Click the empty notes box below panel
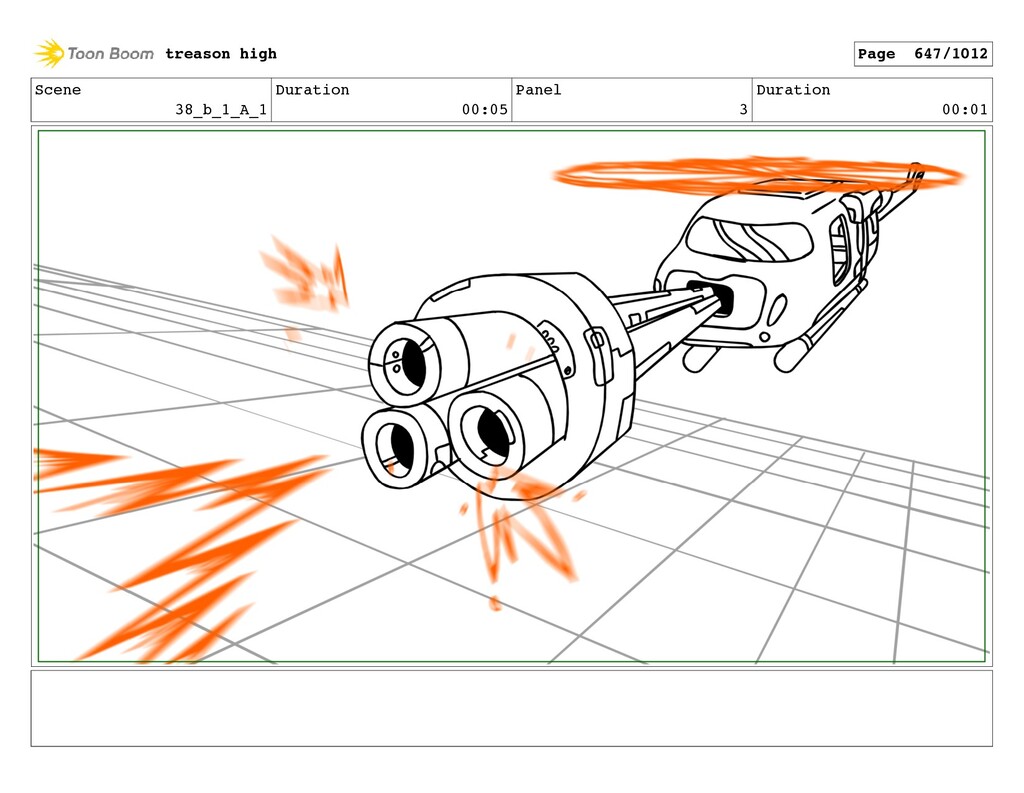Viewport: 1024px width, 793px height. tap(511, 708)
